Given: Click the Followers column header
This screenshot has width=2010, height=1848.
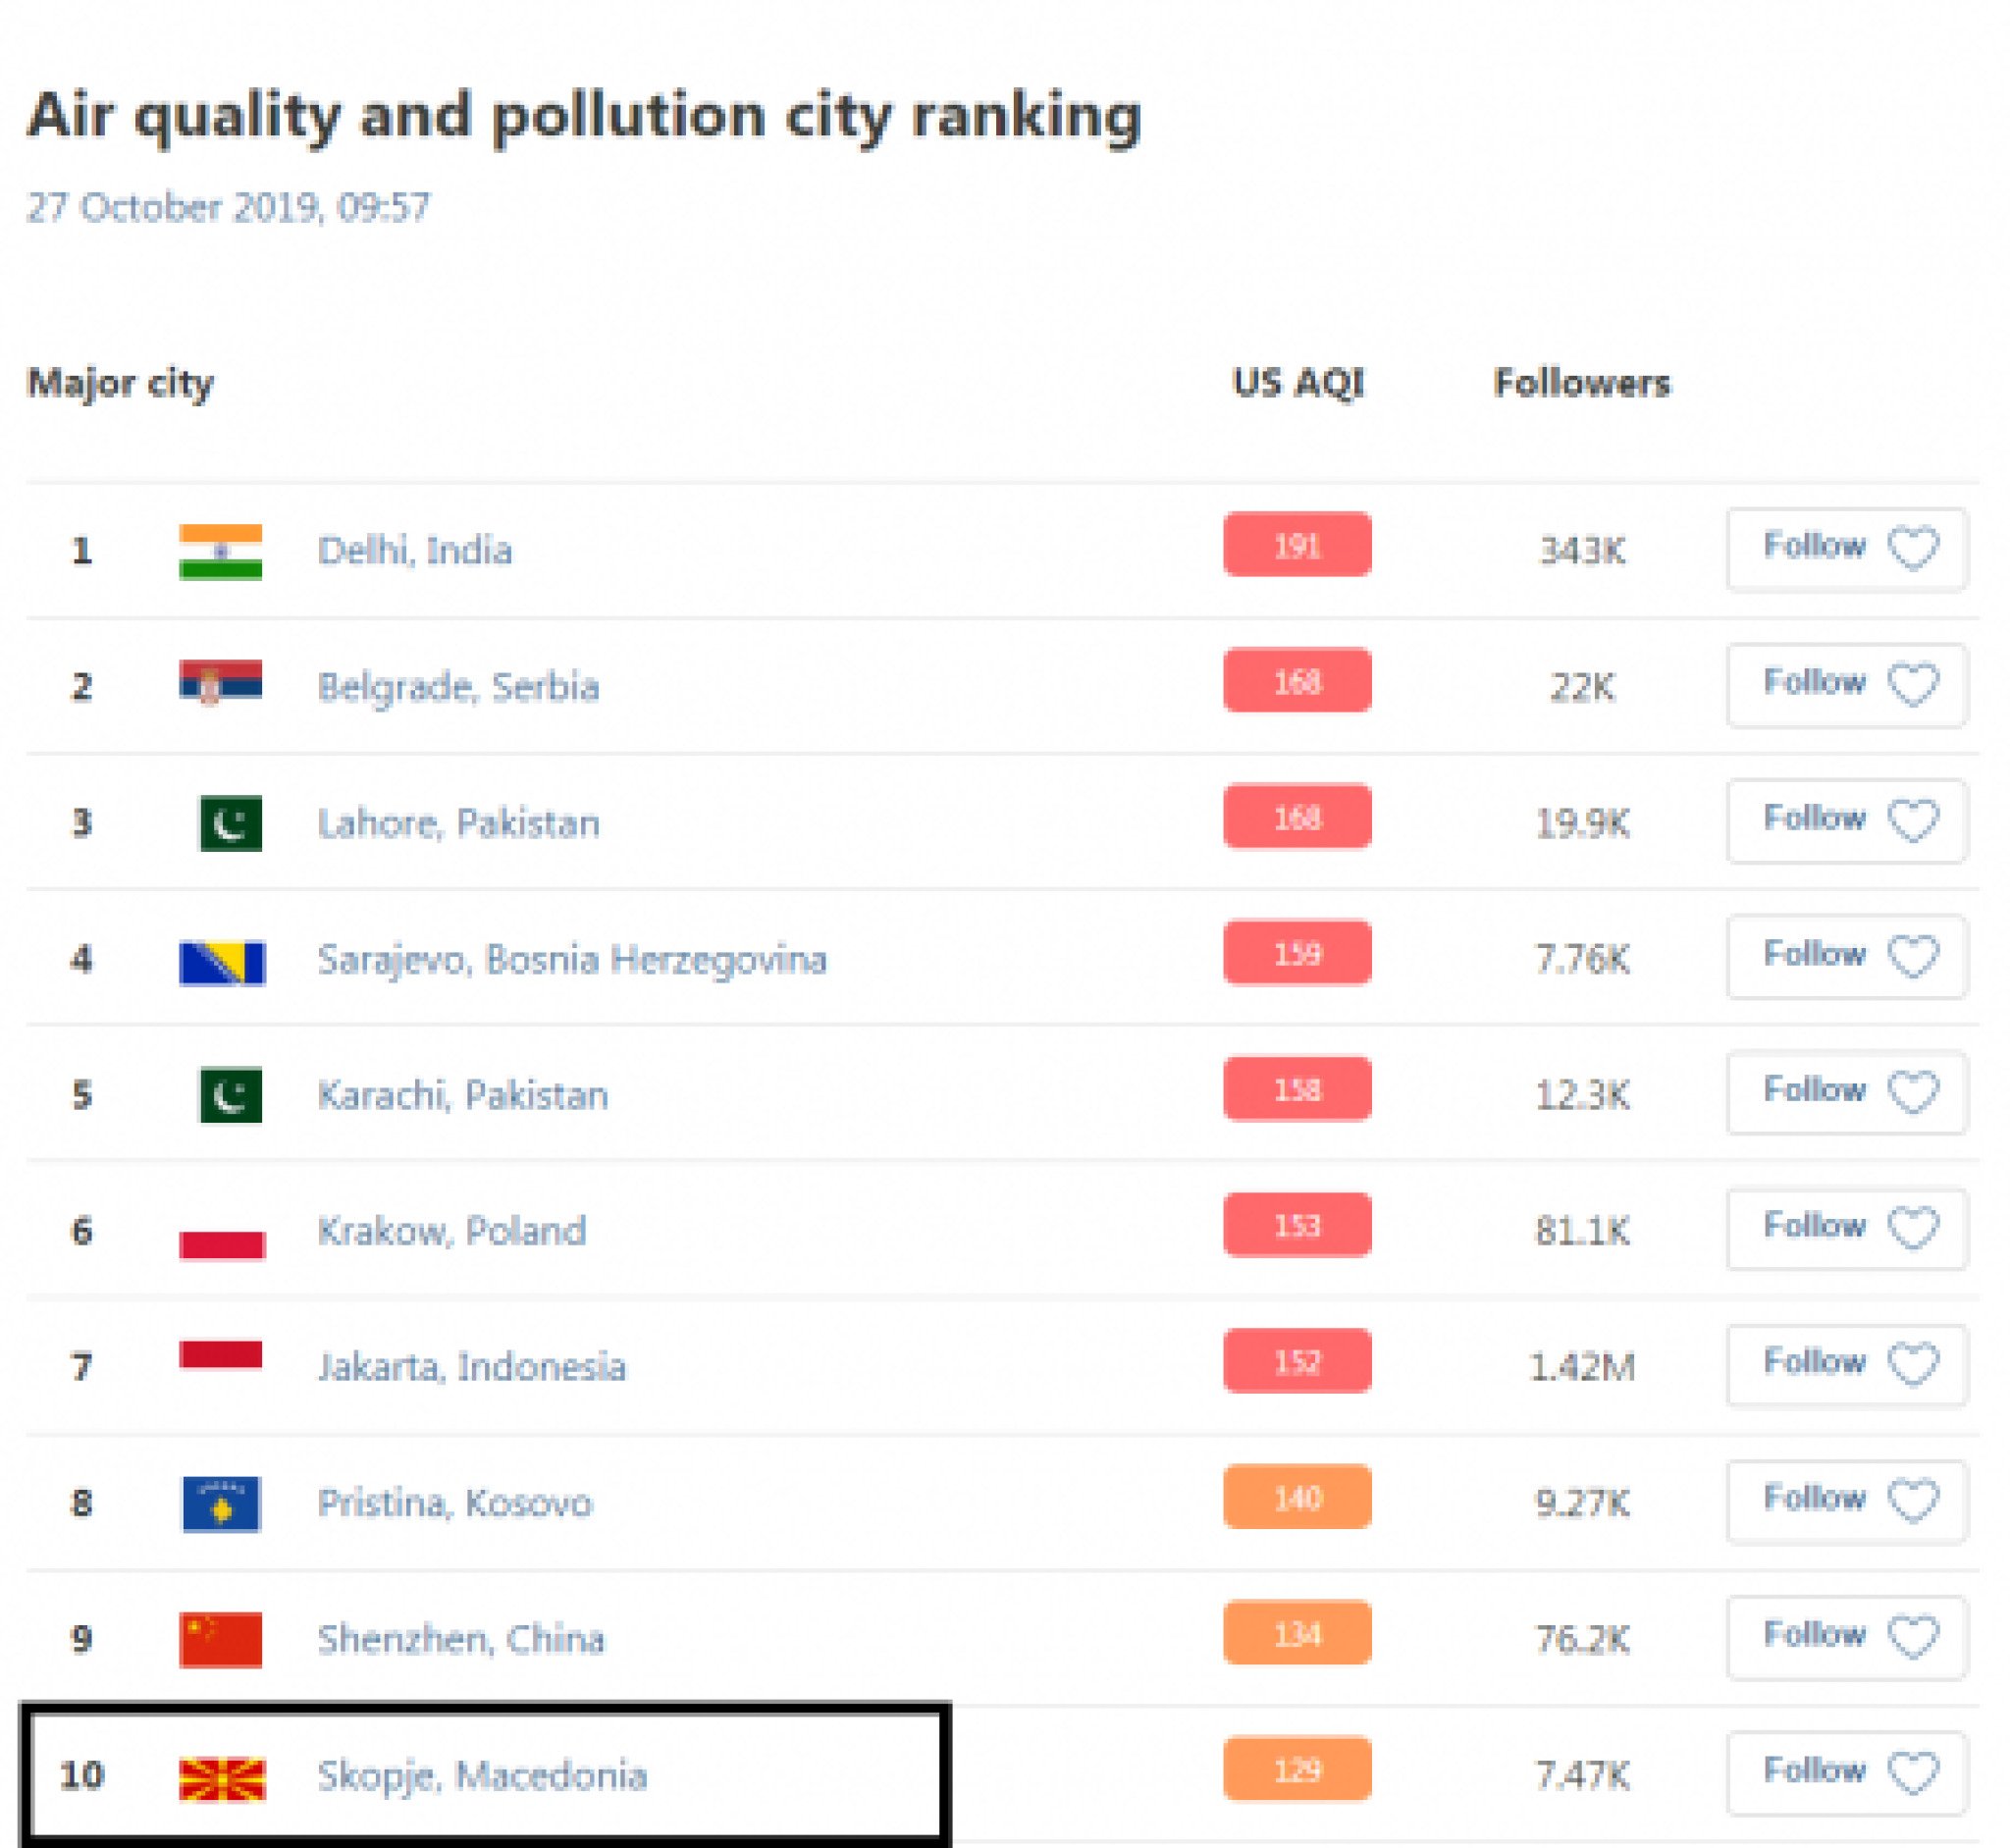Looking at the screenshot, I should (x=1581, y=383).
